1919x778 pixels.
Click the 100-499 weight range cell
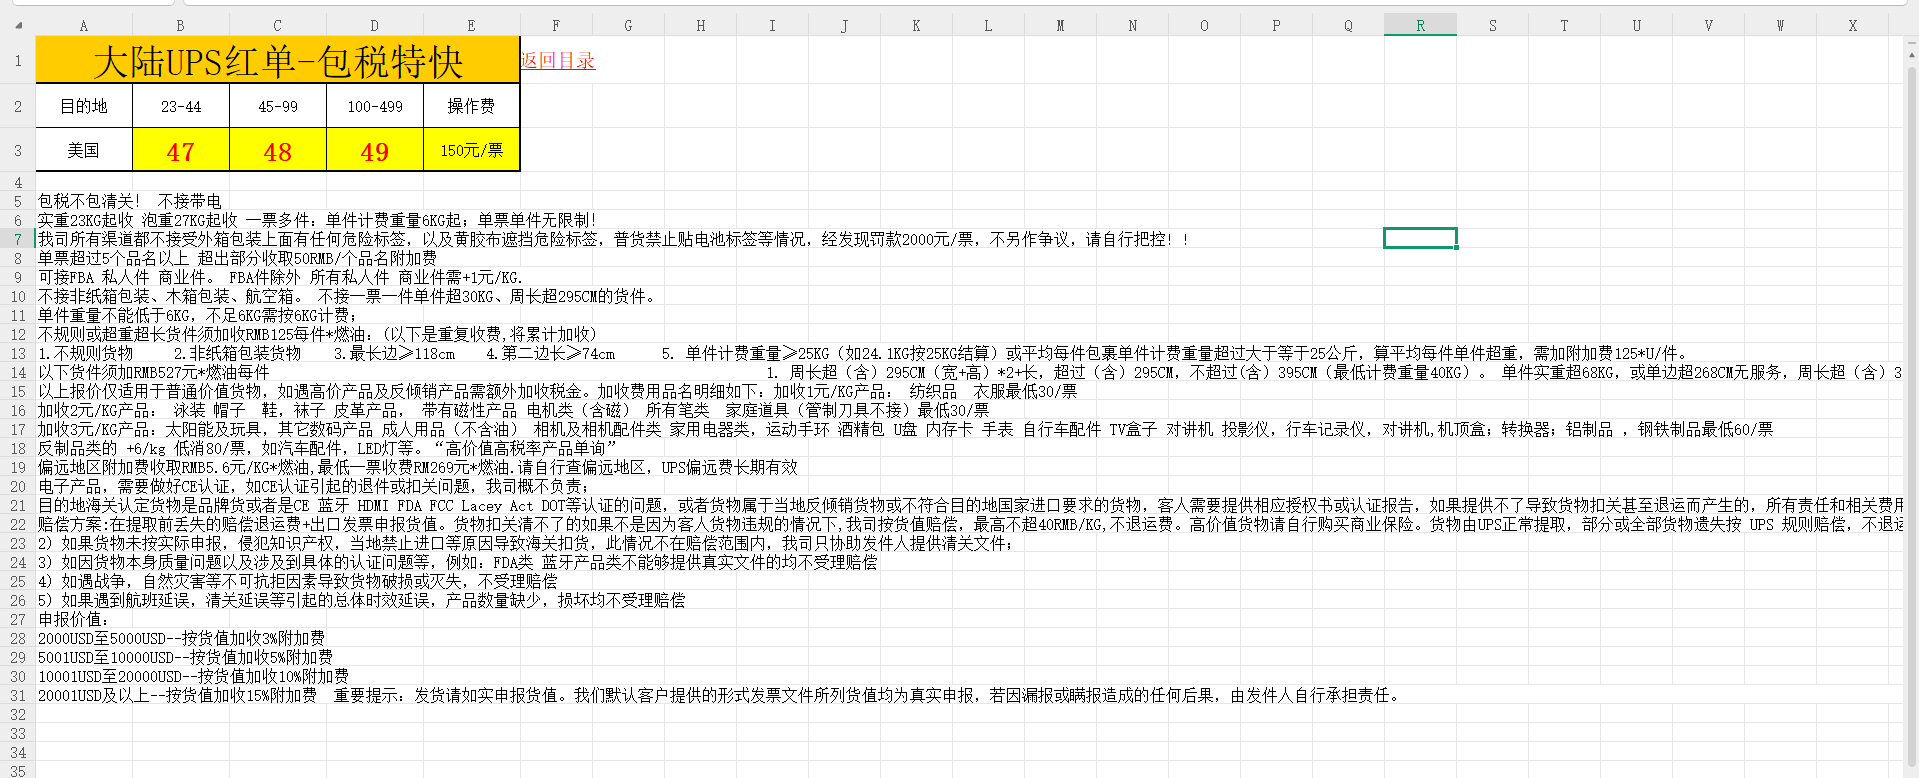point(375,106)
